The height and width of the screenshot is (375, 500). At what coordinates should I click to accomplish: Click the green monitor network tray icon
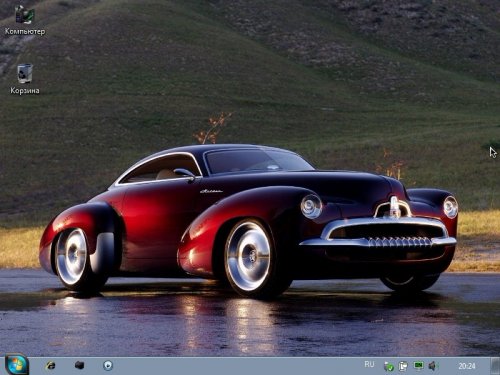418,366
